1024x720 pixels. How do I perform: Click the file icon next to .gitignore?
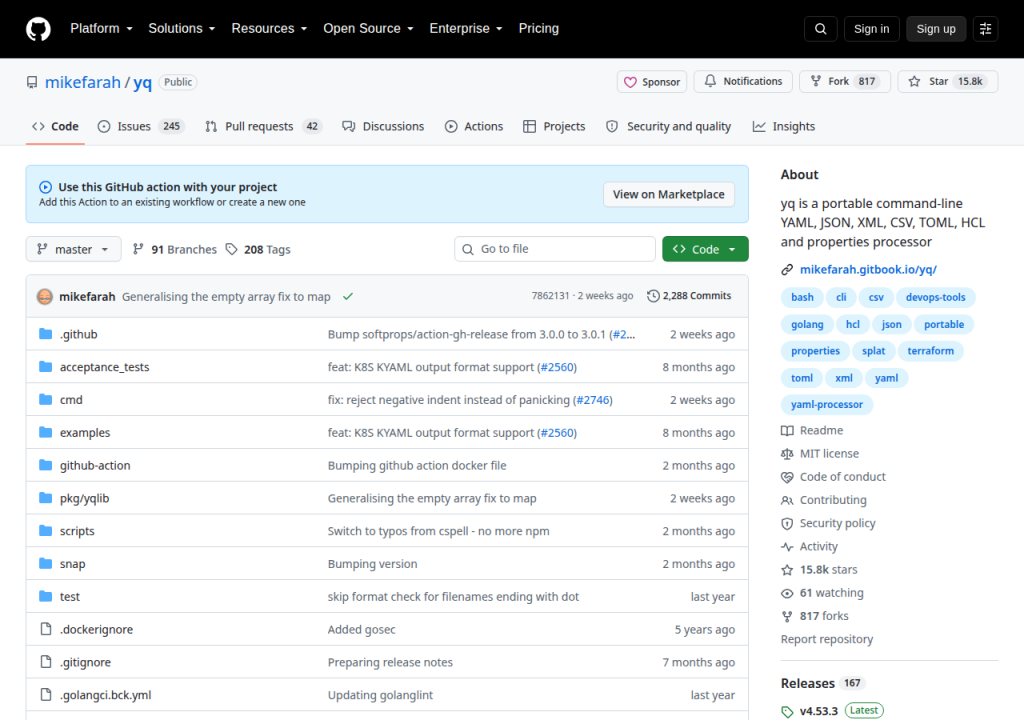click(x=46, y=661)
